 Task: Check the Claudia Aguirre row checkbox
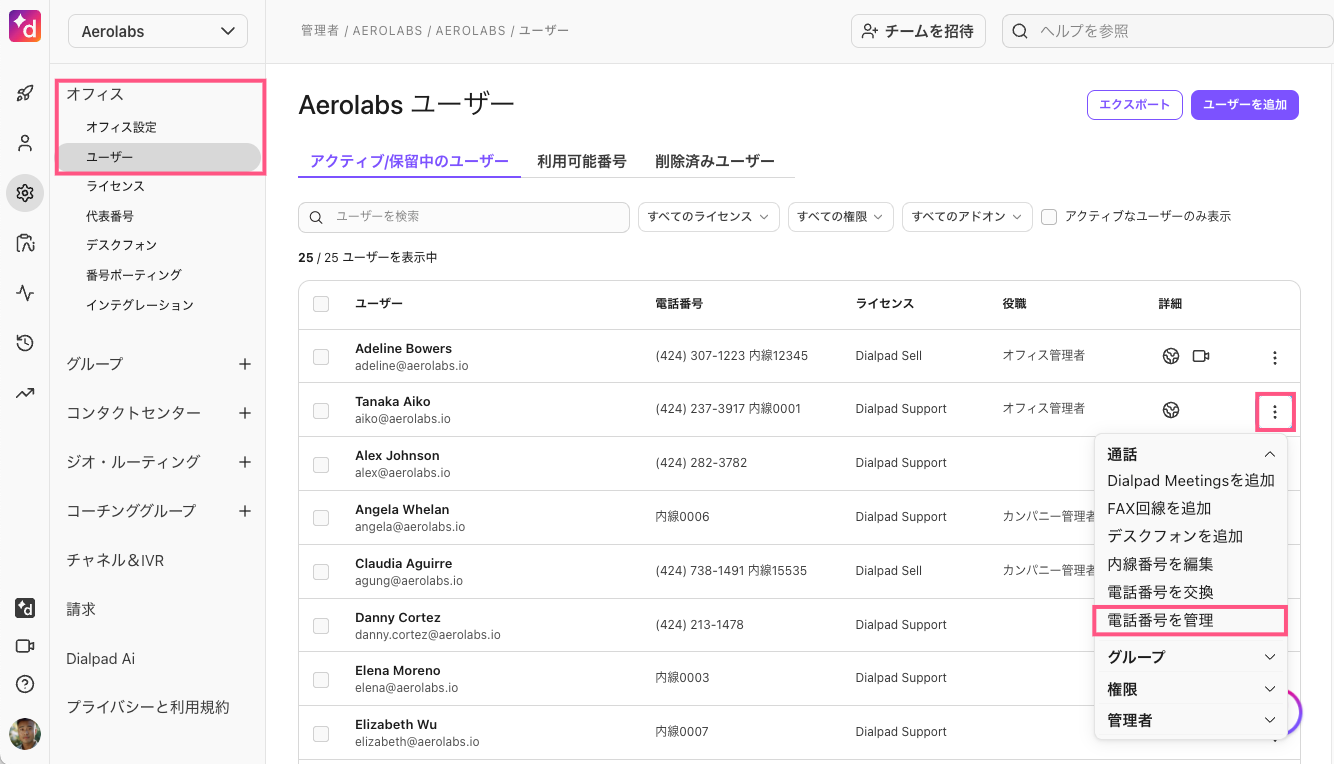click(x=321, y=572)
